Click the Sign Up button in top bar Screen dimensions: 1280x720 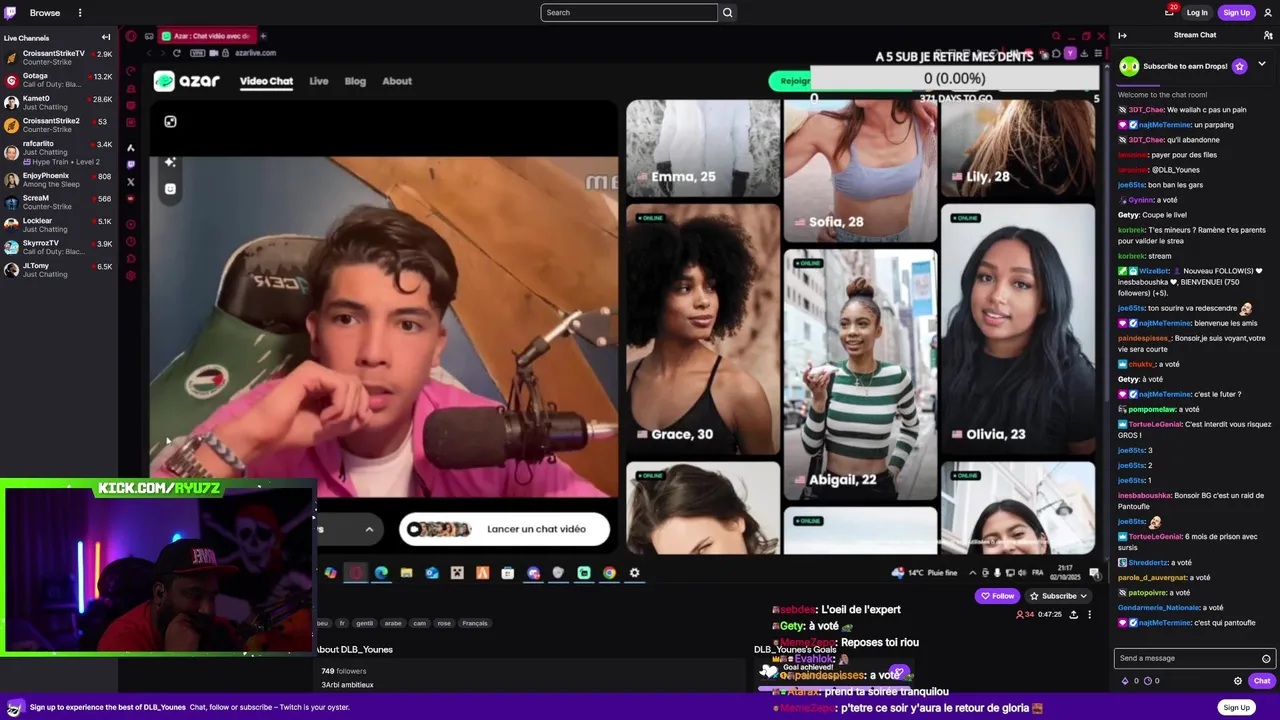[x=1236, y=13]
